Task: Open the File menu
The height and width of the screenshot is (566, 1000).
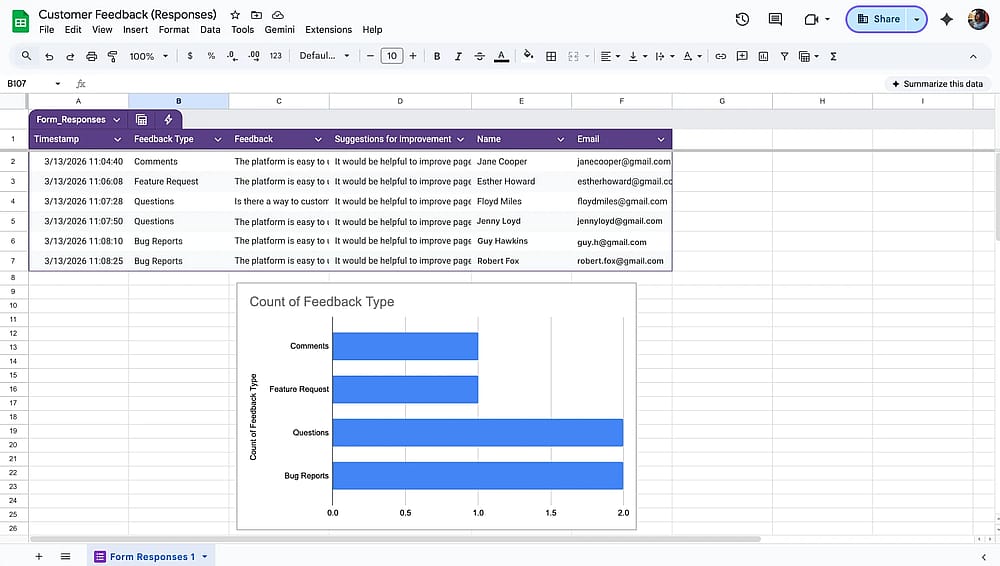Action: pyautogui.click(x=47, y=29)
